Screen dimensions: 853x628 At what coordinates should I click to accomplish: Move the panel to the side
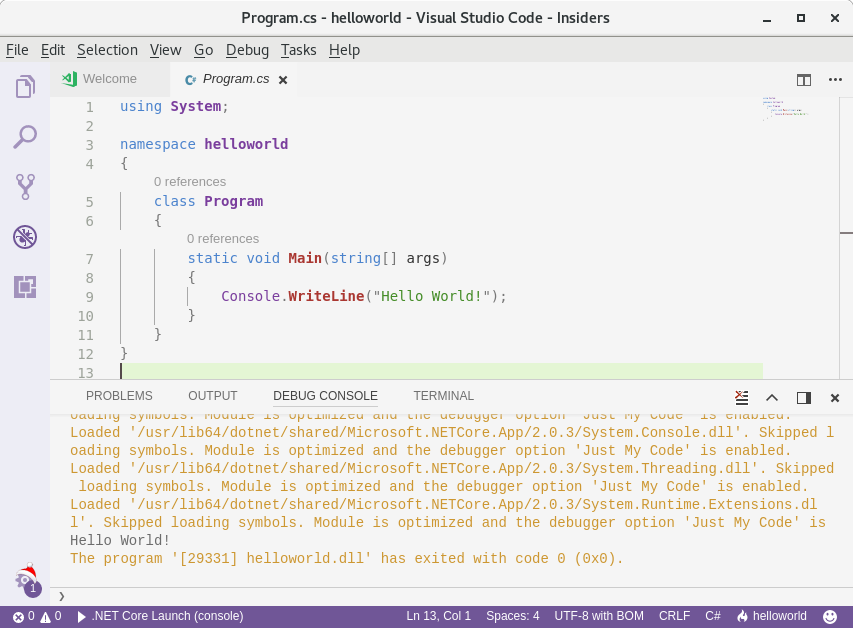click(x=803, y=398)
